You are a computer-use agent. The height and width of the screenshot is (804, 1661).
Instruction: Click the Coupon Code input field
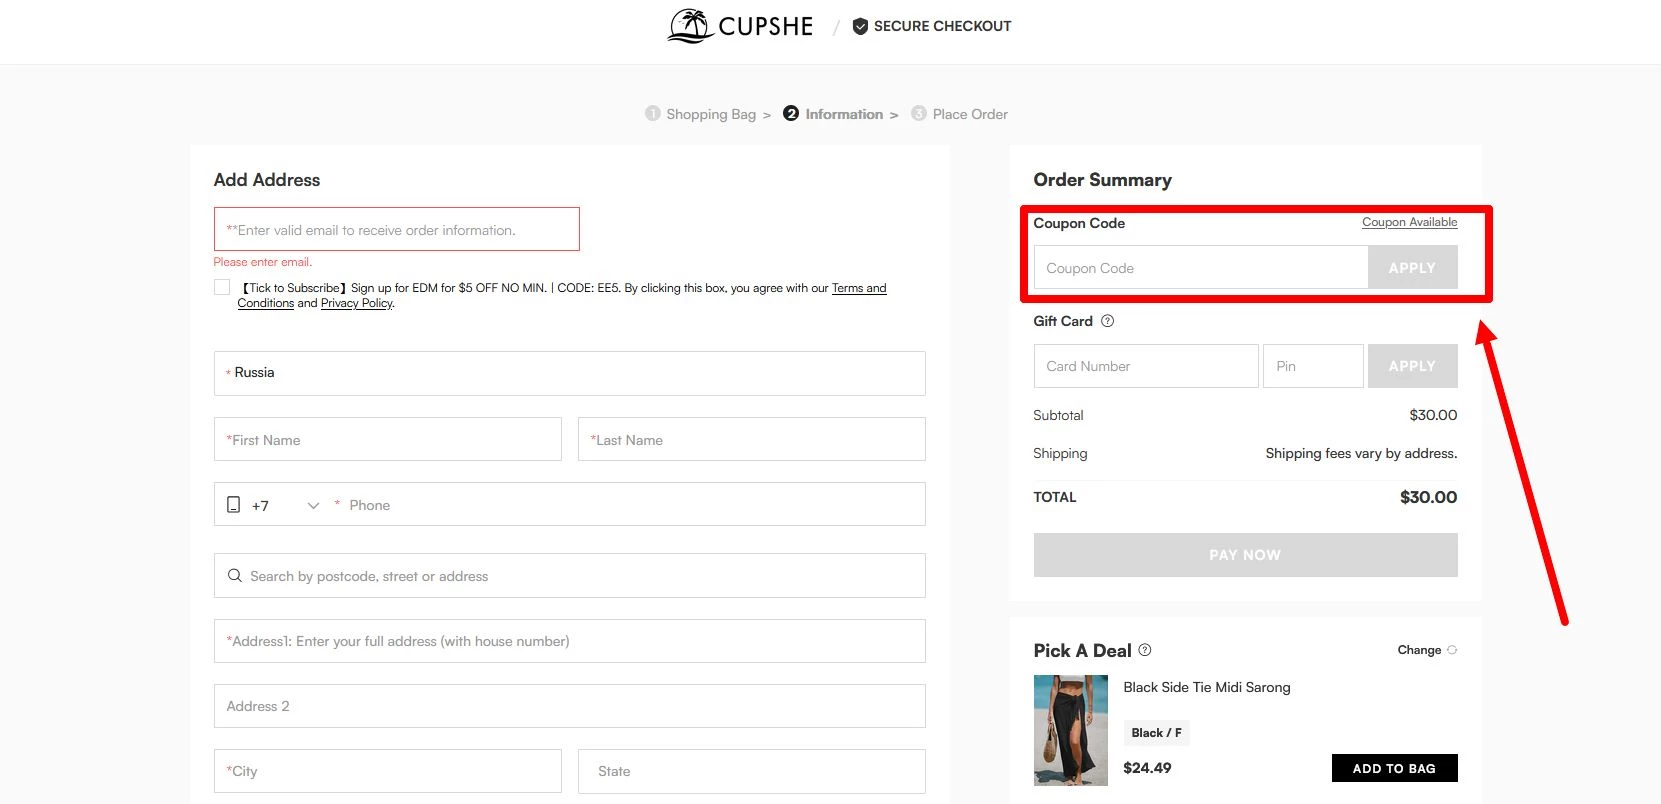tap(1200, 268)
